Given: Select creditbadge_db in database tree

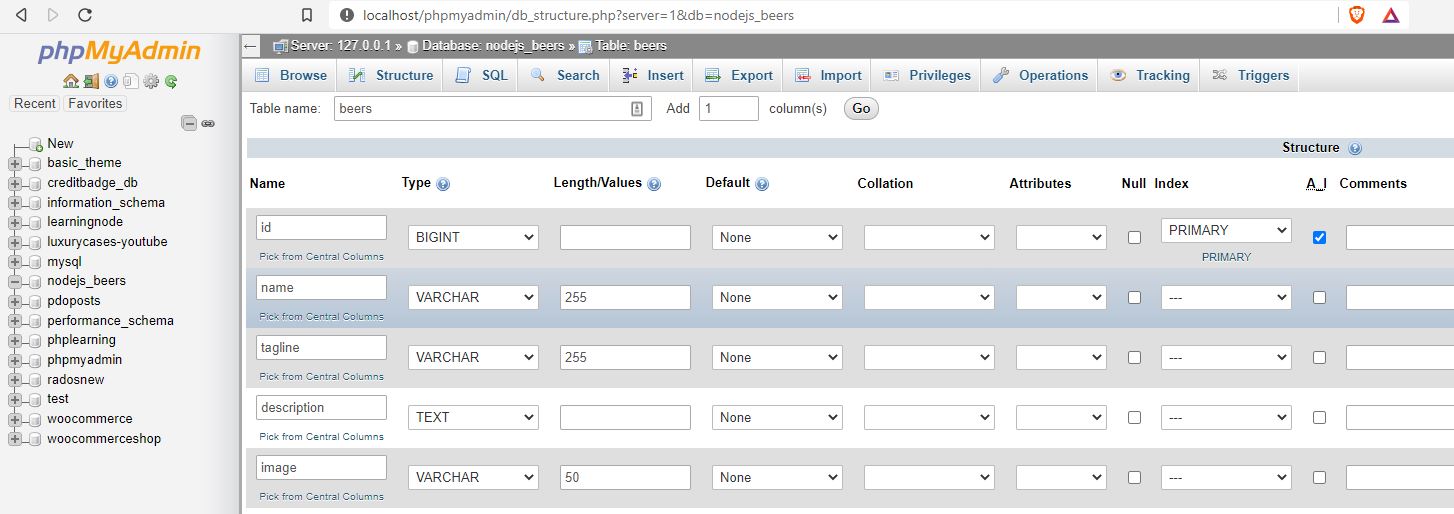Looking at the screenshot, I should pyautogui.click(x=92, y=183).
